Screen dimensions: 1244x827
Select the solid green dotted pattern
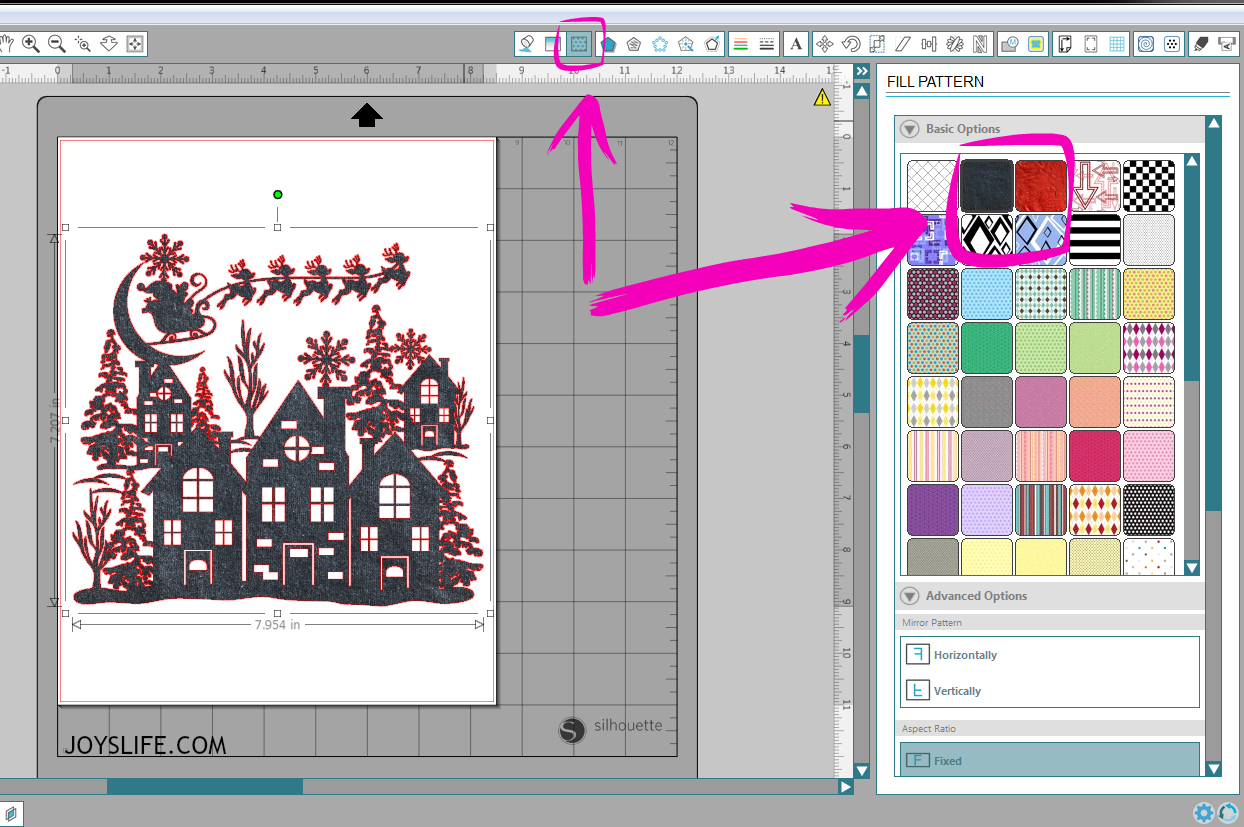click(x=987, y=347)
